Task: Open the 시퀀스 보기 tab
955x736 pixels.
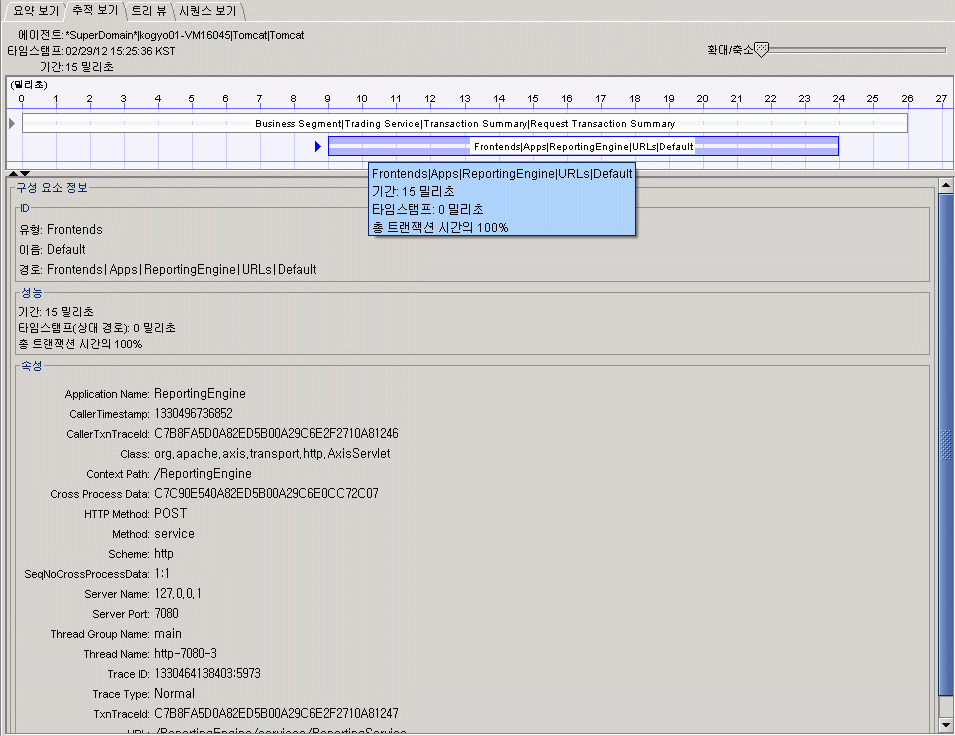Action: pyautogui.click(x=208, y=10)
